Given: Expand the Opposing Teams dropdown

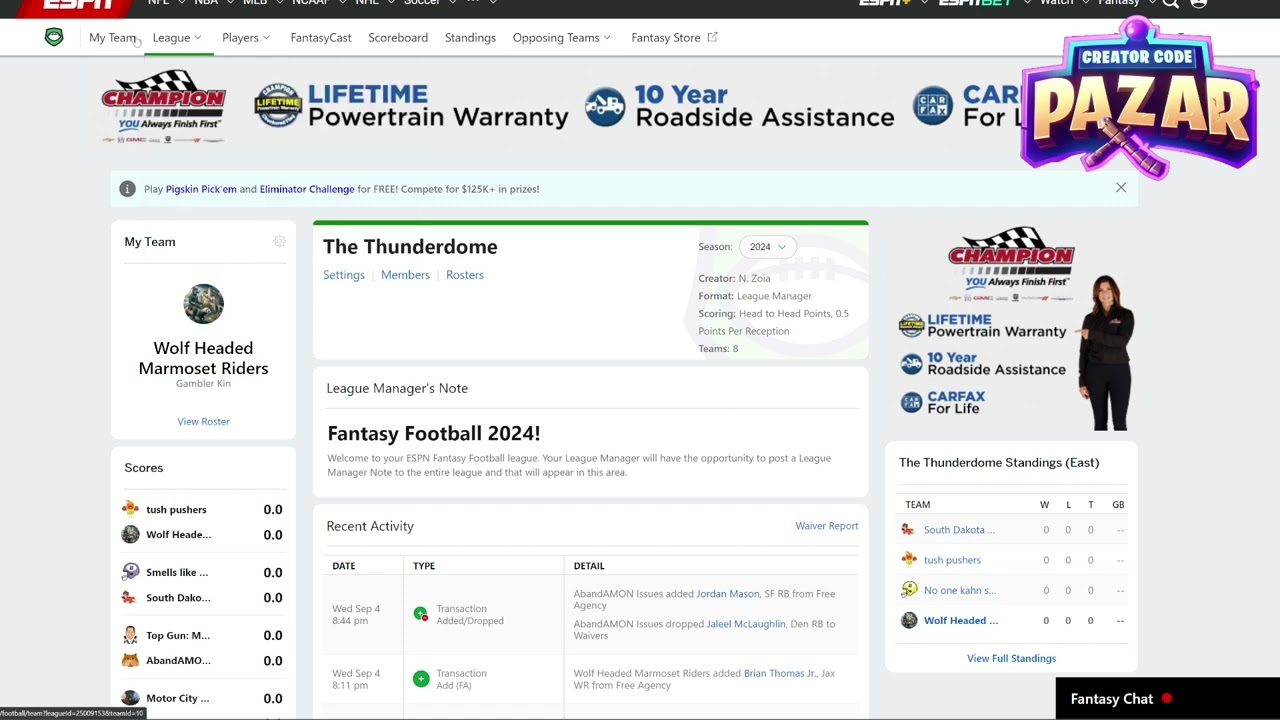Looking at the screenshot, I should (562, 37).
